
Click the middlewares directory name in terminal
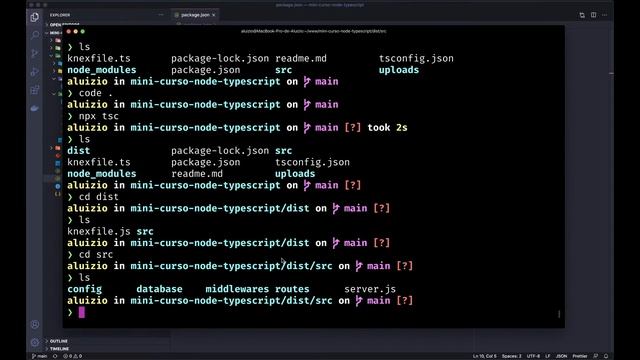pos(237,289)
